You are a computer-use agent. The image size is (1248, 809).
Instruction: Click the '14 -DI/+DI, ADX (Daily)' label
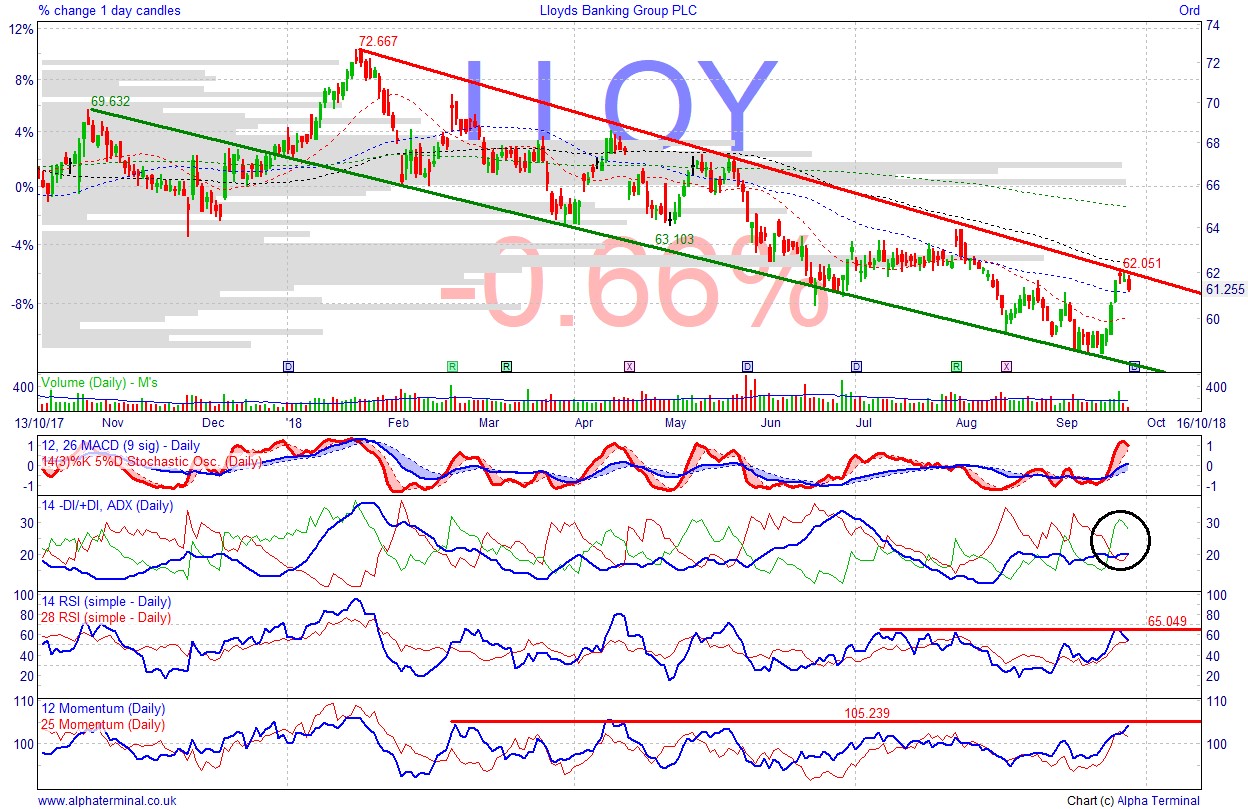(x=106, y=506)
